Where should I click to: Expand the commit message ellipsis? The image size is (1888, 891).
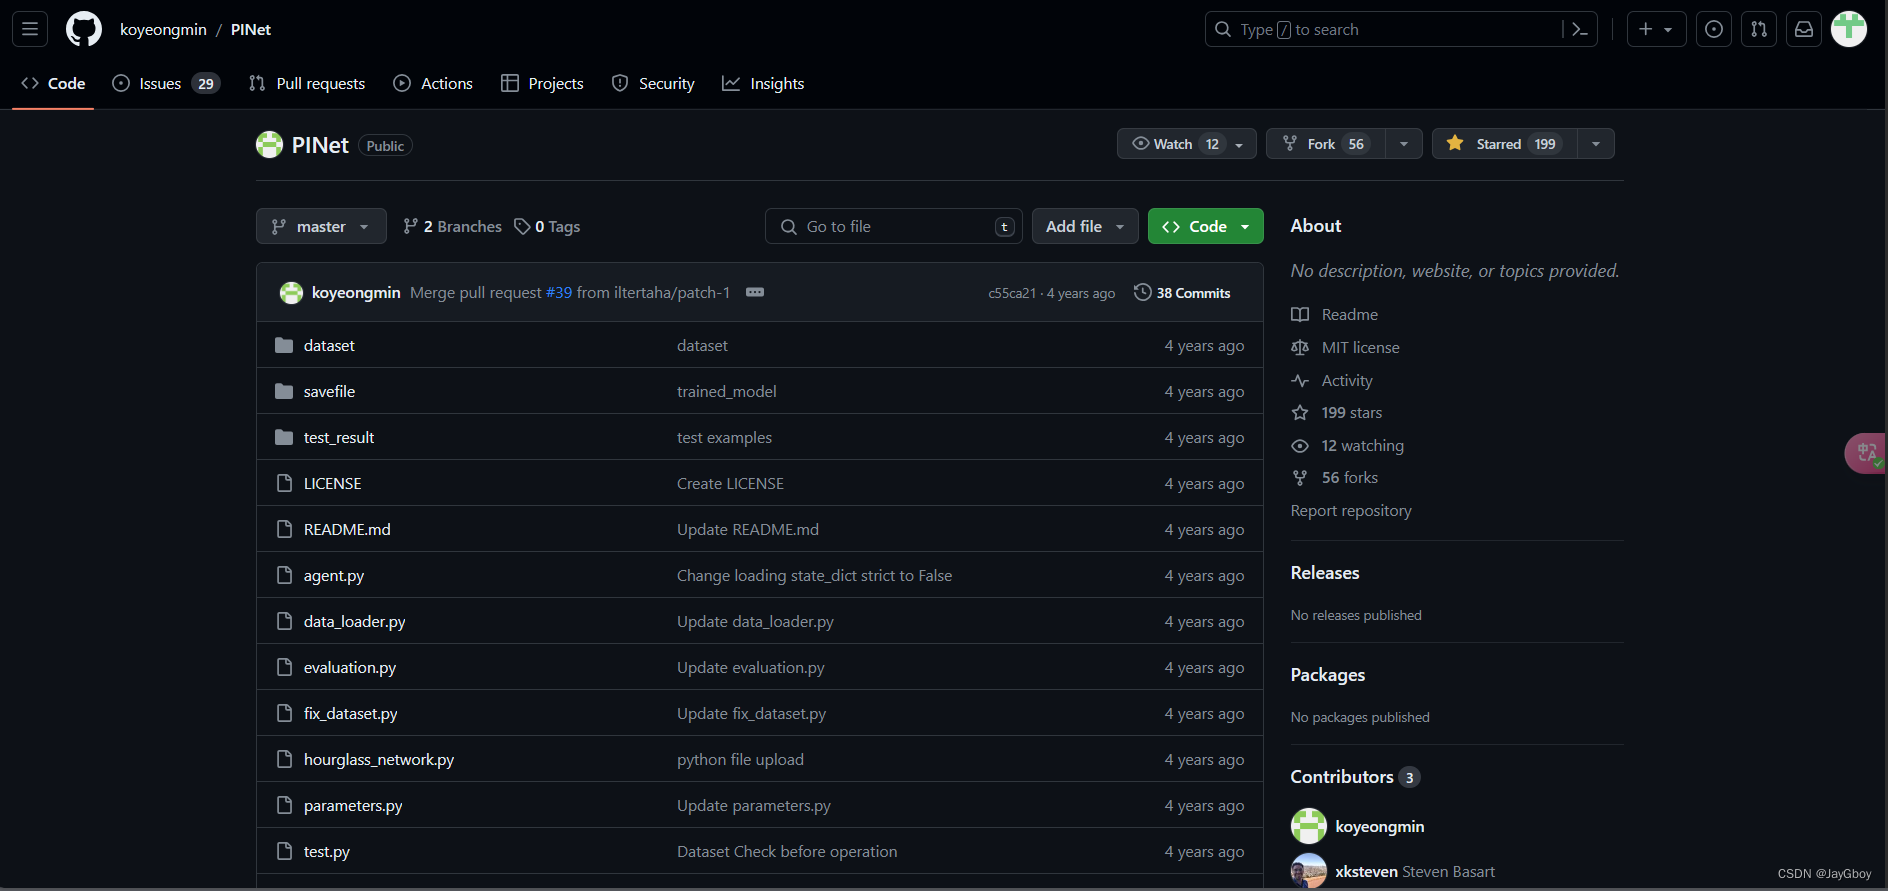point(755,292)
